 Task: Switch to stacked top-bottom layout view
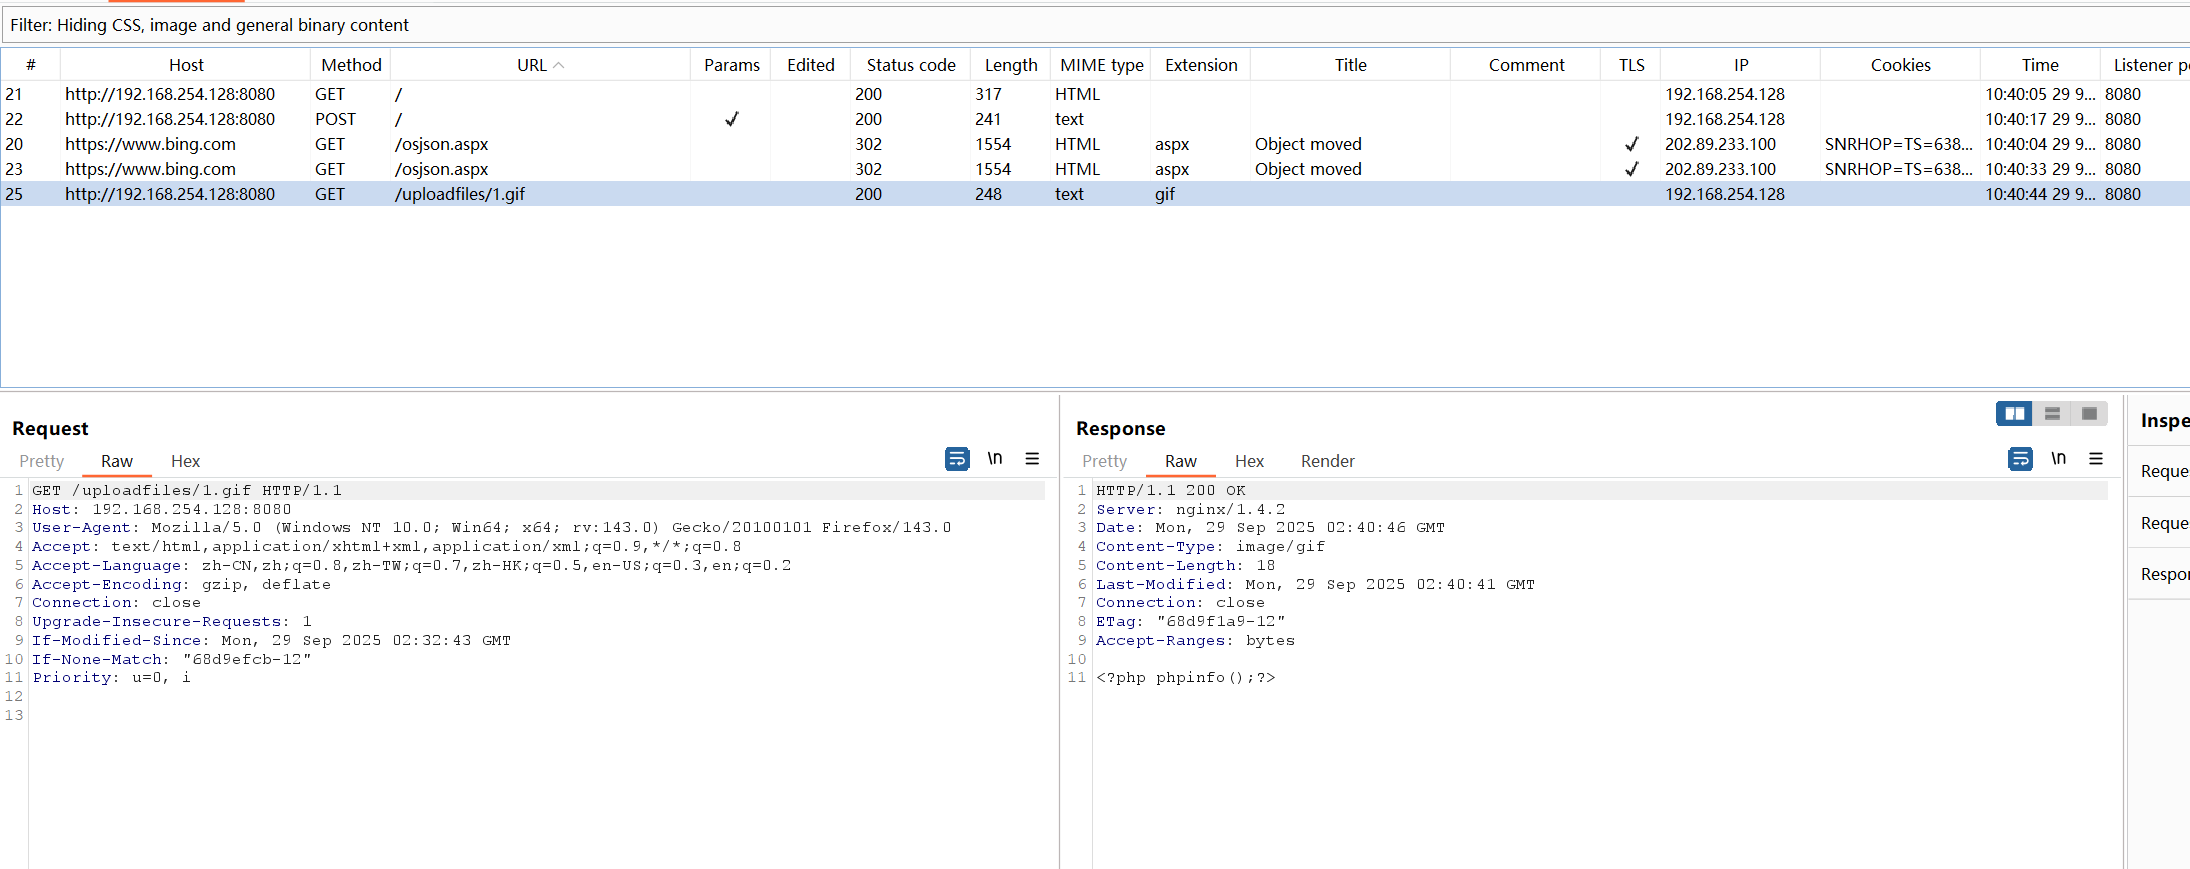[x=2052, y=413]
